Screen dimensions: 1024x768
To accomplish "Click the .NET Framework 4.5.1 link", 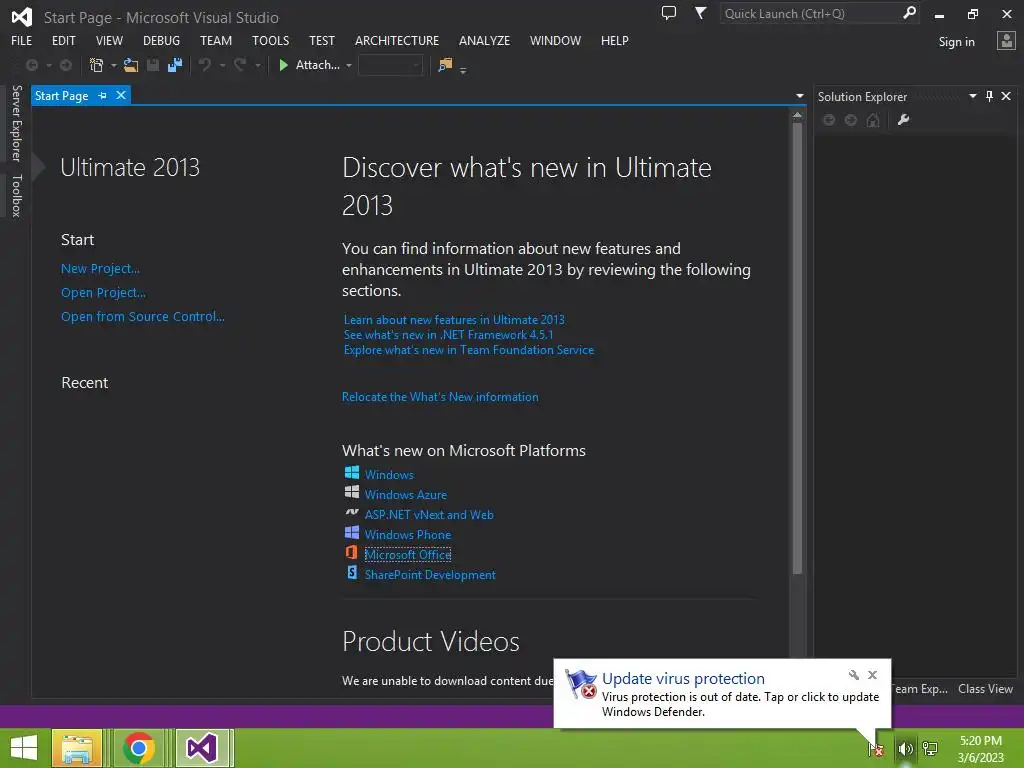I will [448, 334].
